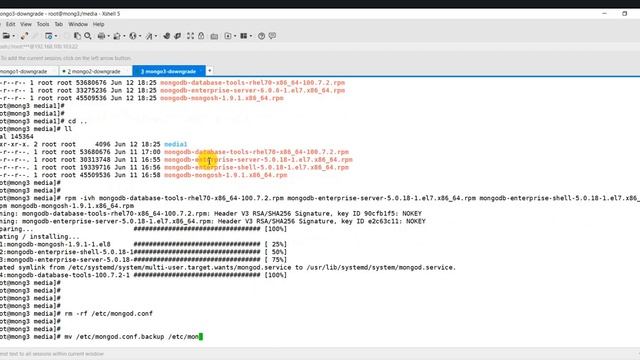640x360 pixels.
Task: Click the green Xagent icon beside Xftp
Action: point(178,36)
